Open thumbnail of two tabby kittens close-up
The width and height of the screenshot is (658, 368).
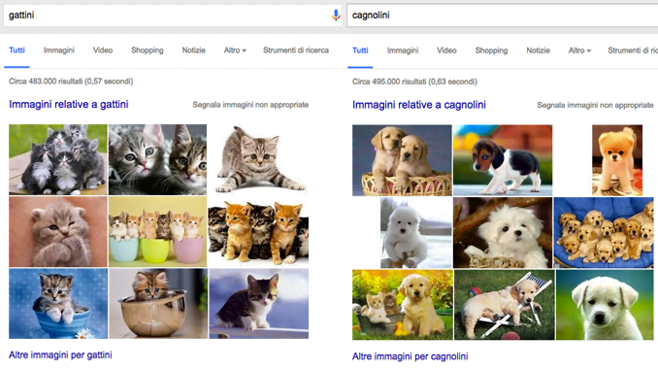pos(158,159)
